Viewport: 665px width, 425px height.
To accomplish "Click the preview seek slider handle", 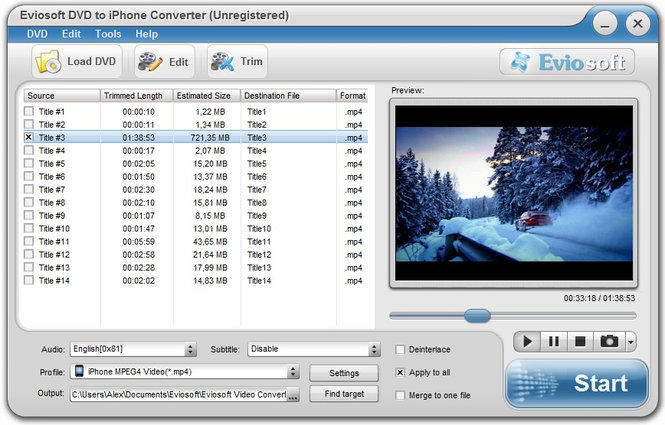I will pos(477,316).
